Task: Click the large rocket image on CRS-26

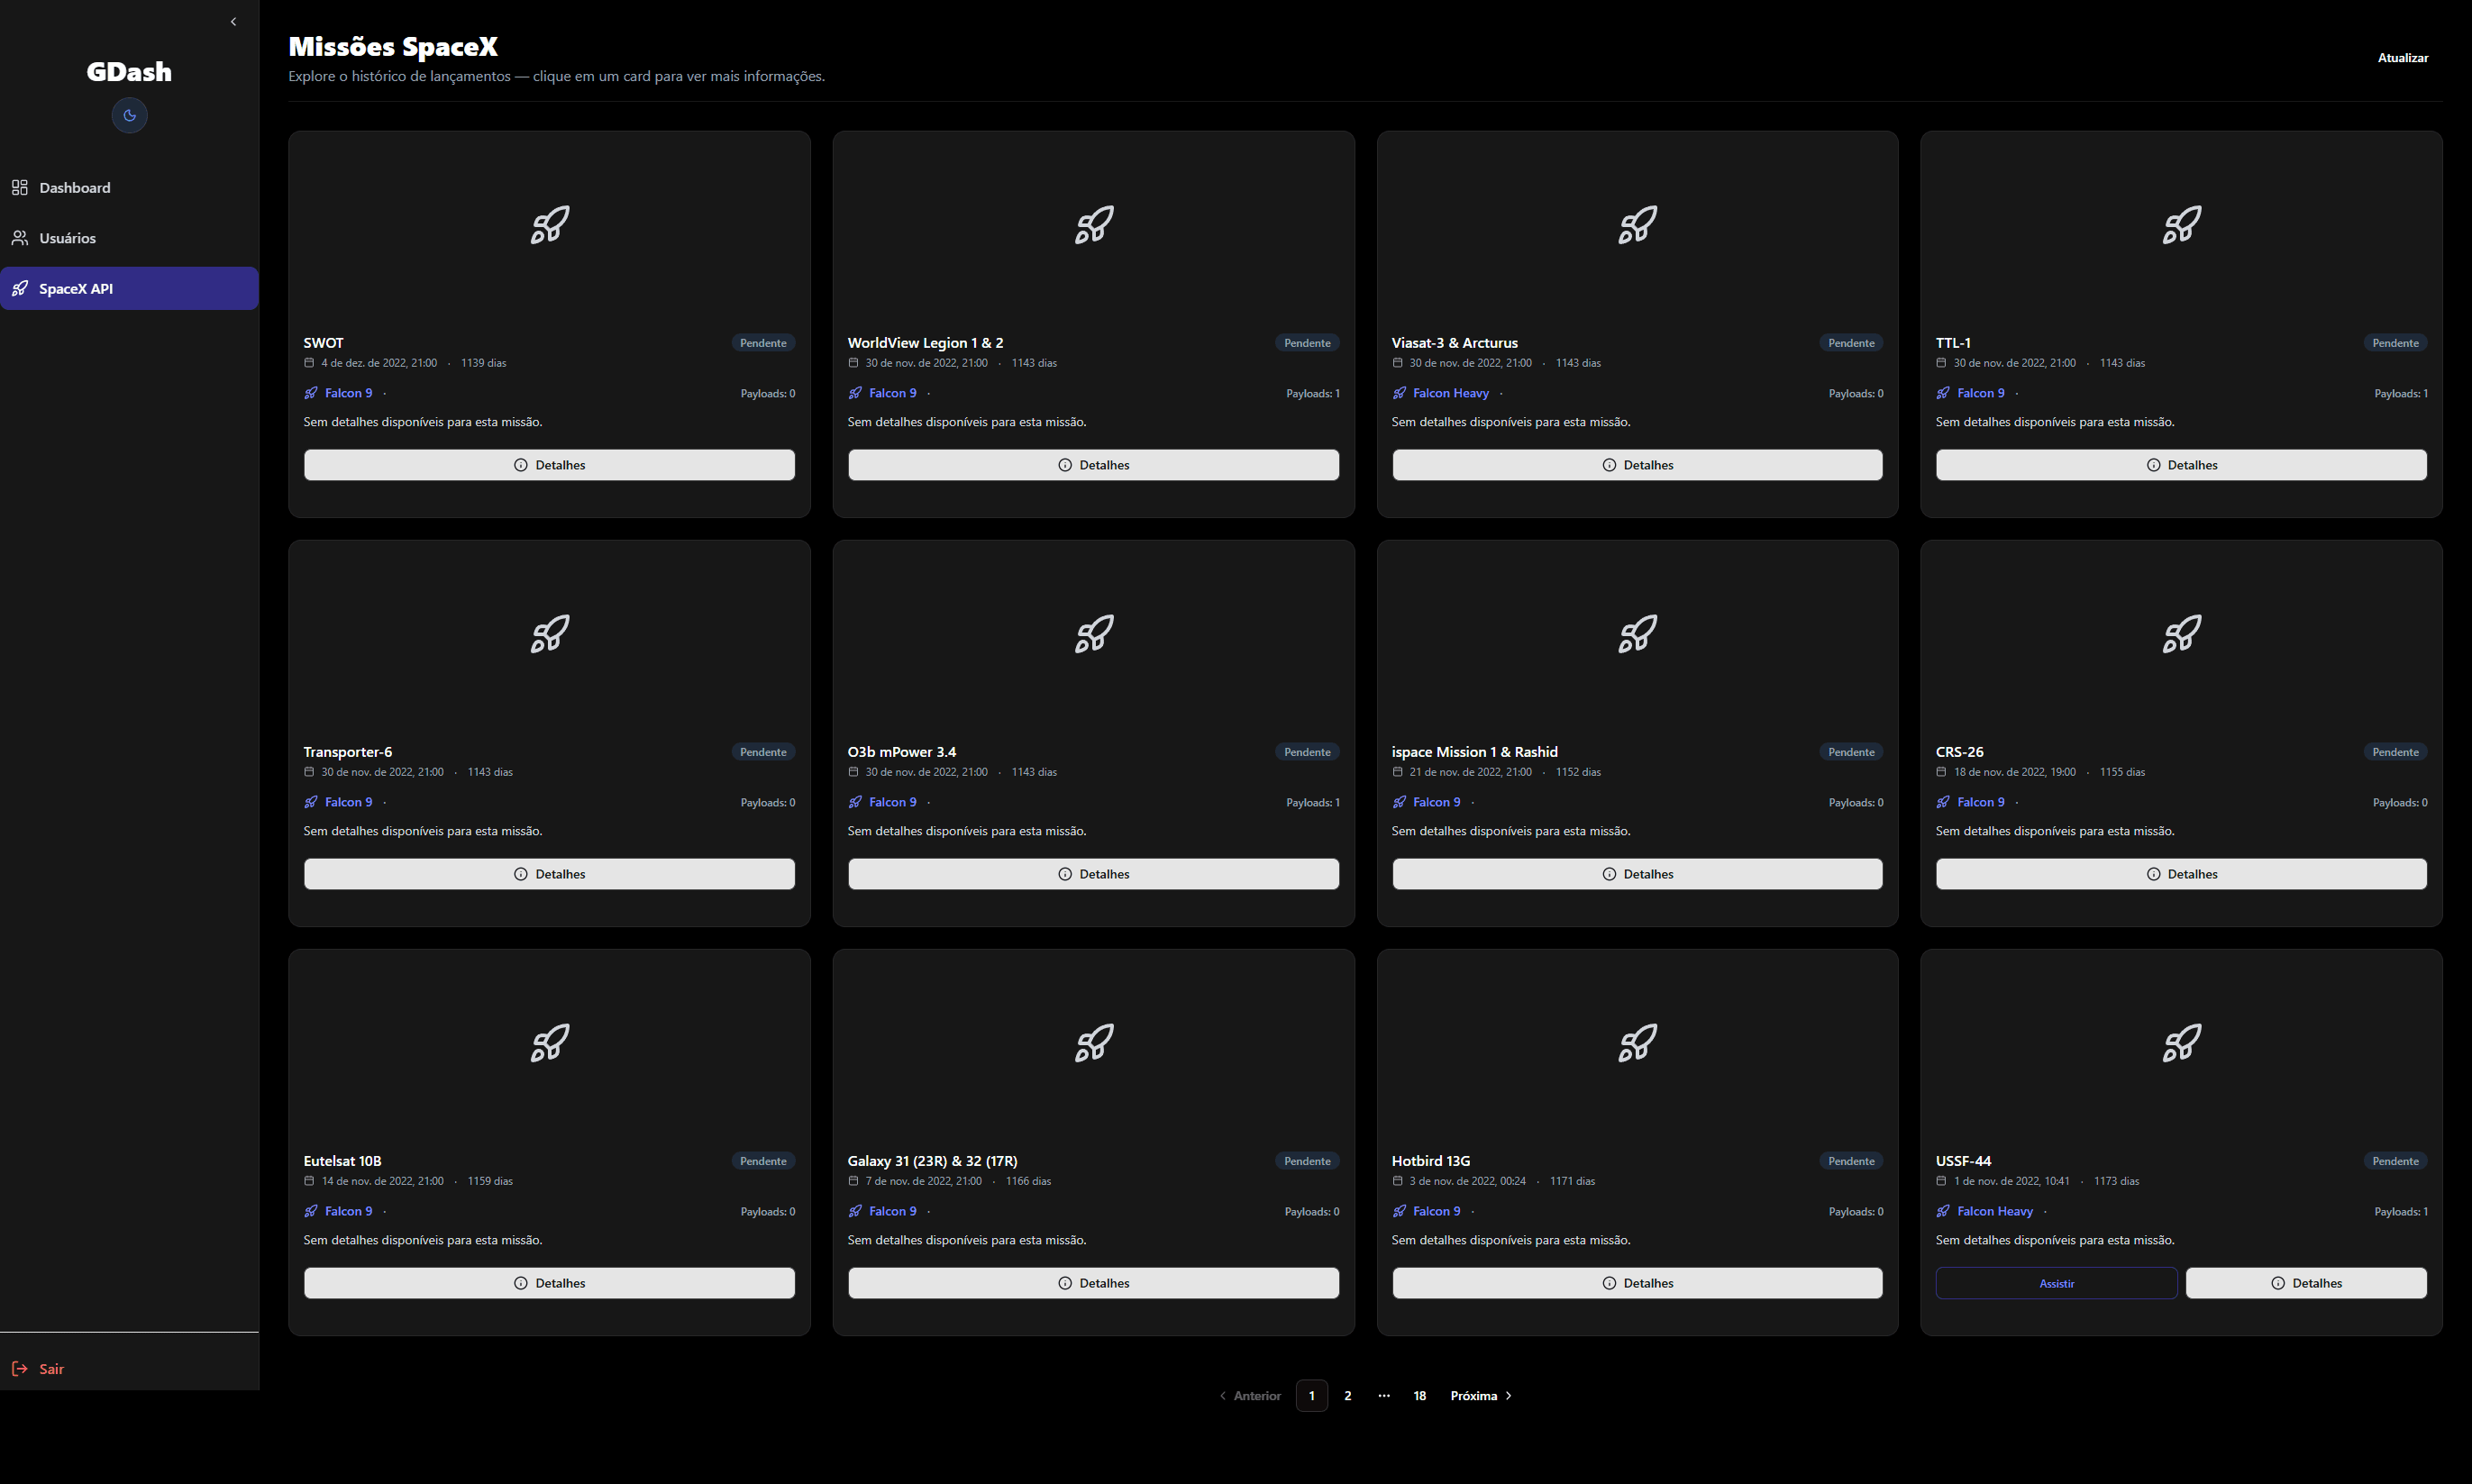Action: coord(2181,634)
